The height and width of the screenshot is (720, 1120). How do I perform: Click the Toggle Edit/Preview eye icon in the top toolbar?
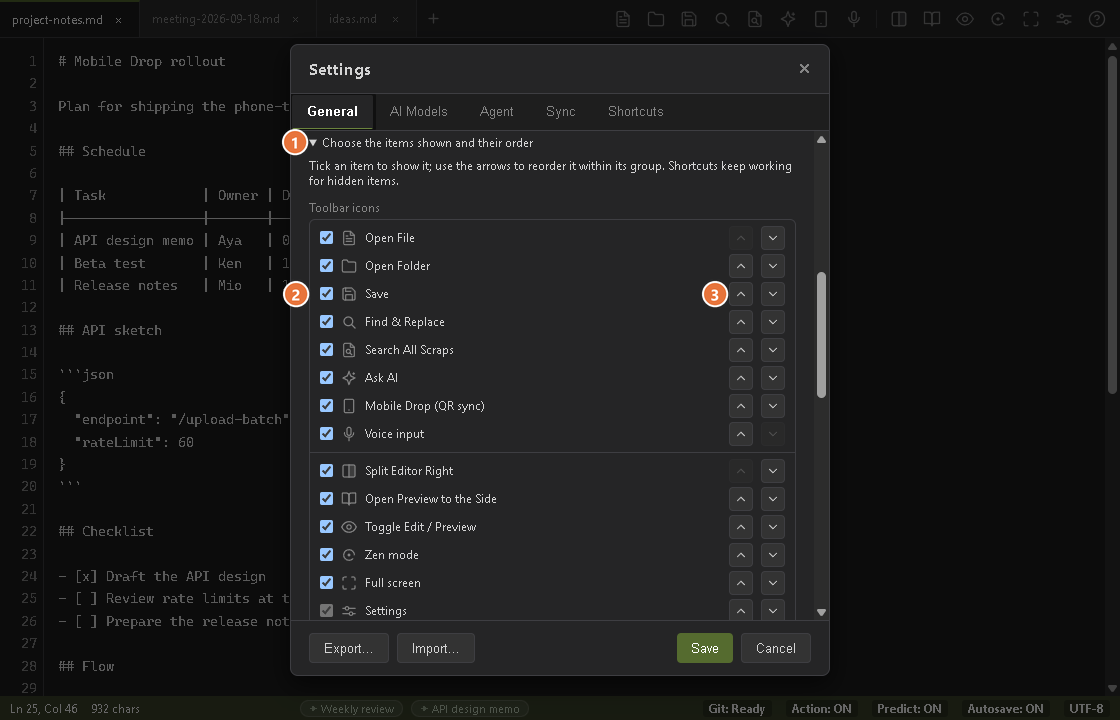(x=965, y=19)
